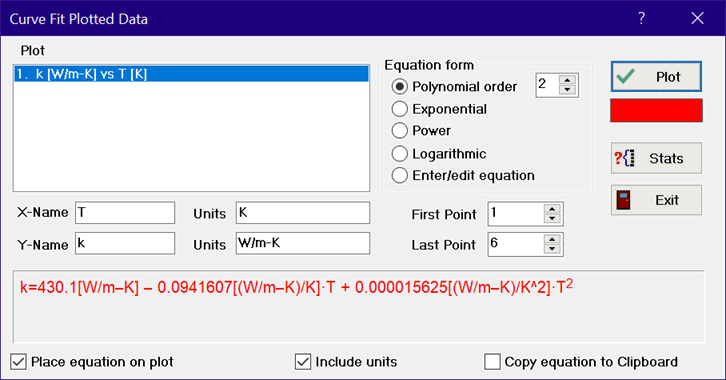
Task: Toggle Place equation on plot checkbox
Action: click(x=19, y=361)
